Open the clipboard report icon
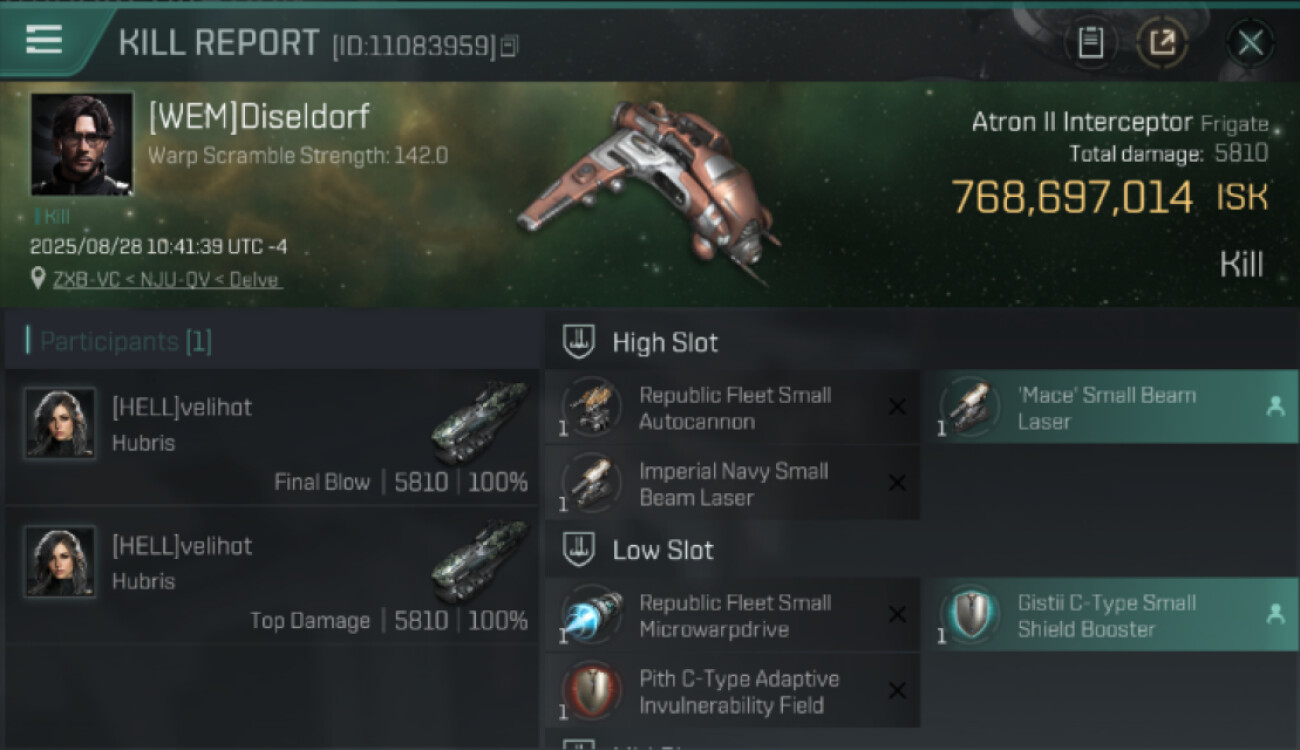The height and width of the screenshot is (750, 1300). [1090, 43]
